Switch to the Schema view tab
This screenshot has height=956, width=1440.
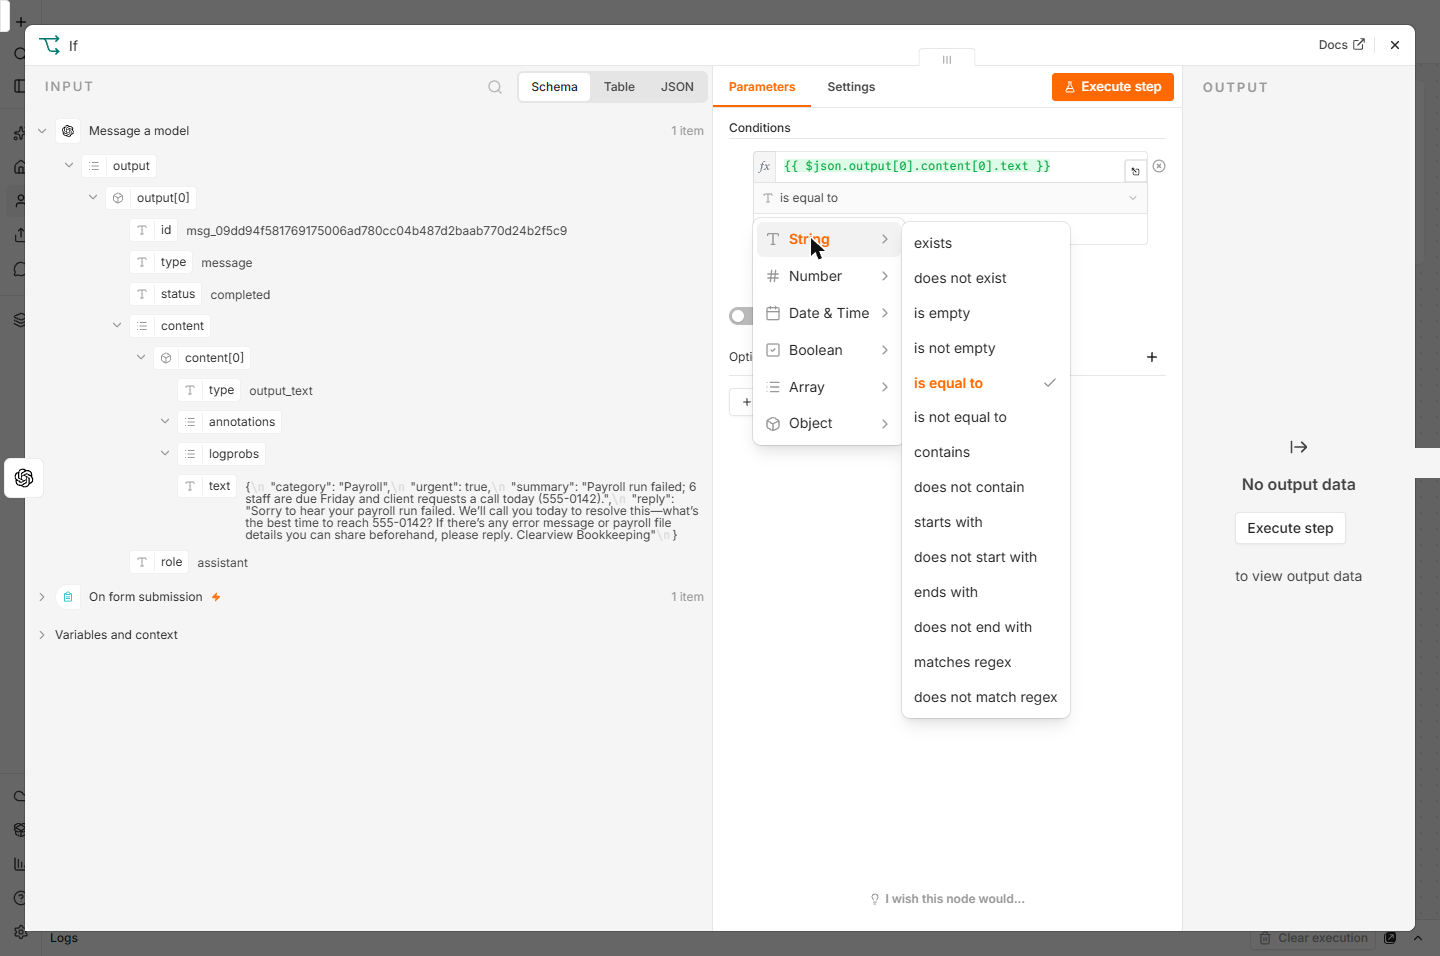(x=554, y=87)
